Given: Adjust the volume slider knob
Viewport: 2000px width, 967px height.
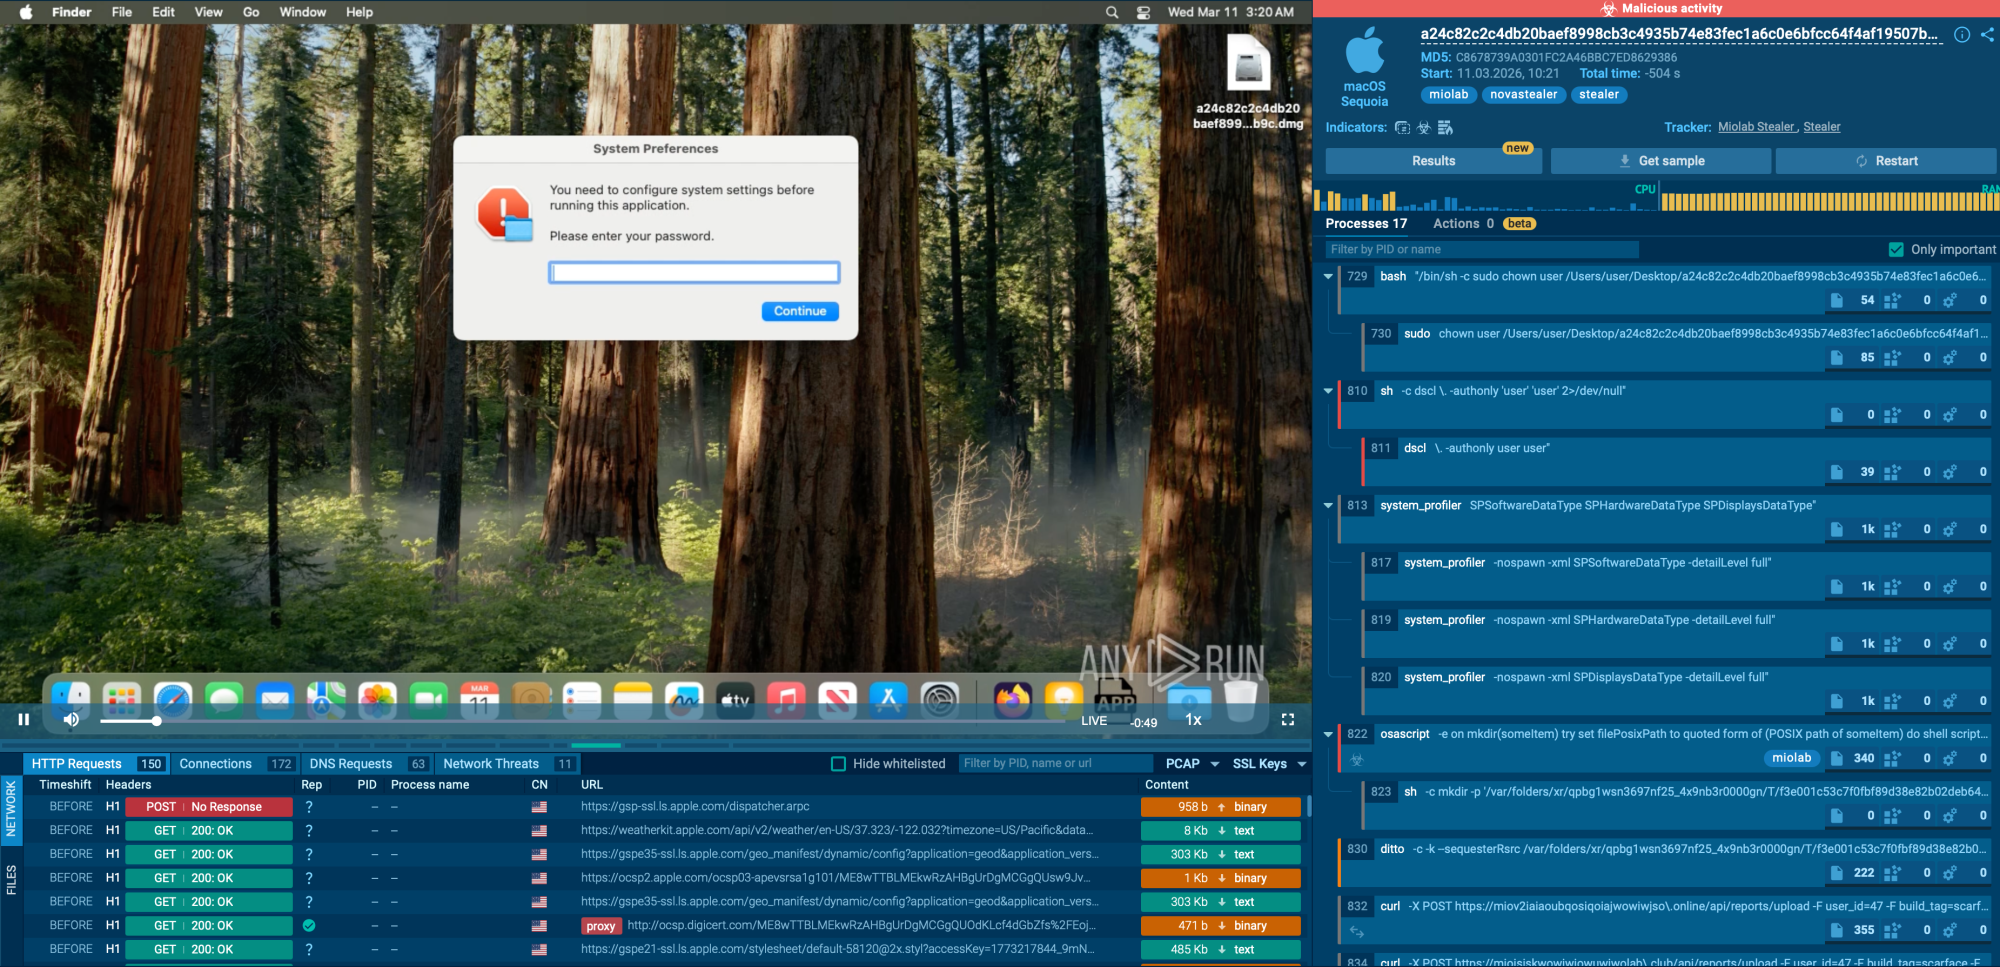Looking at the screenshot, I should click(x=156, y=720).
